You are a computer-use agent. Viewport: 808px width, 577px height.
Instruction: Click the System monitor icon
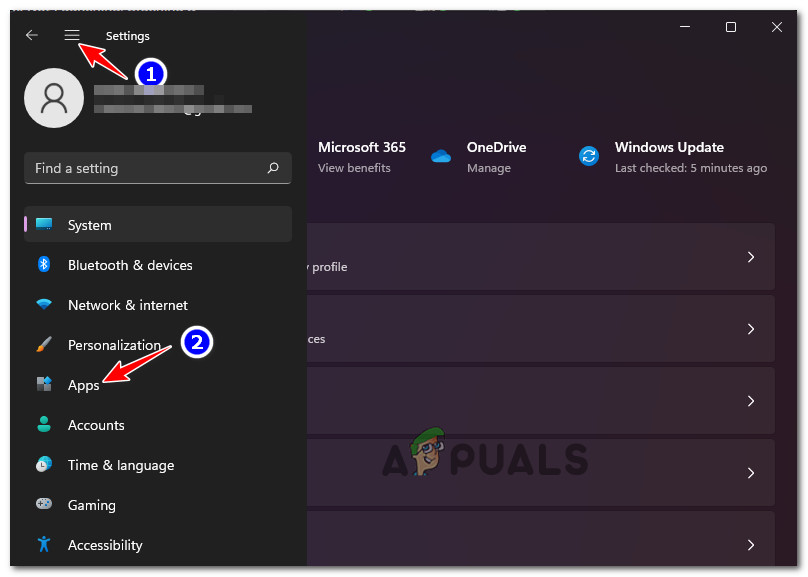tap(44, 224)
